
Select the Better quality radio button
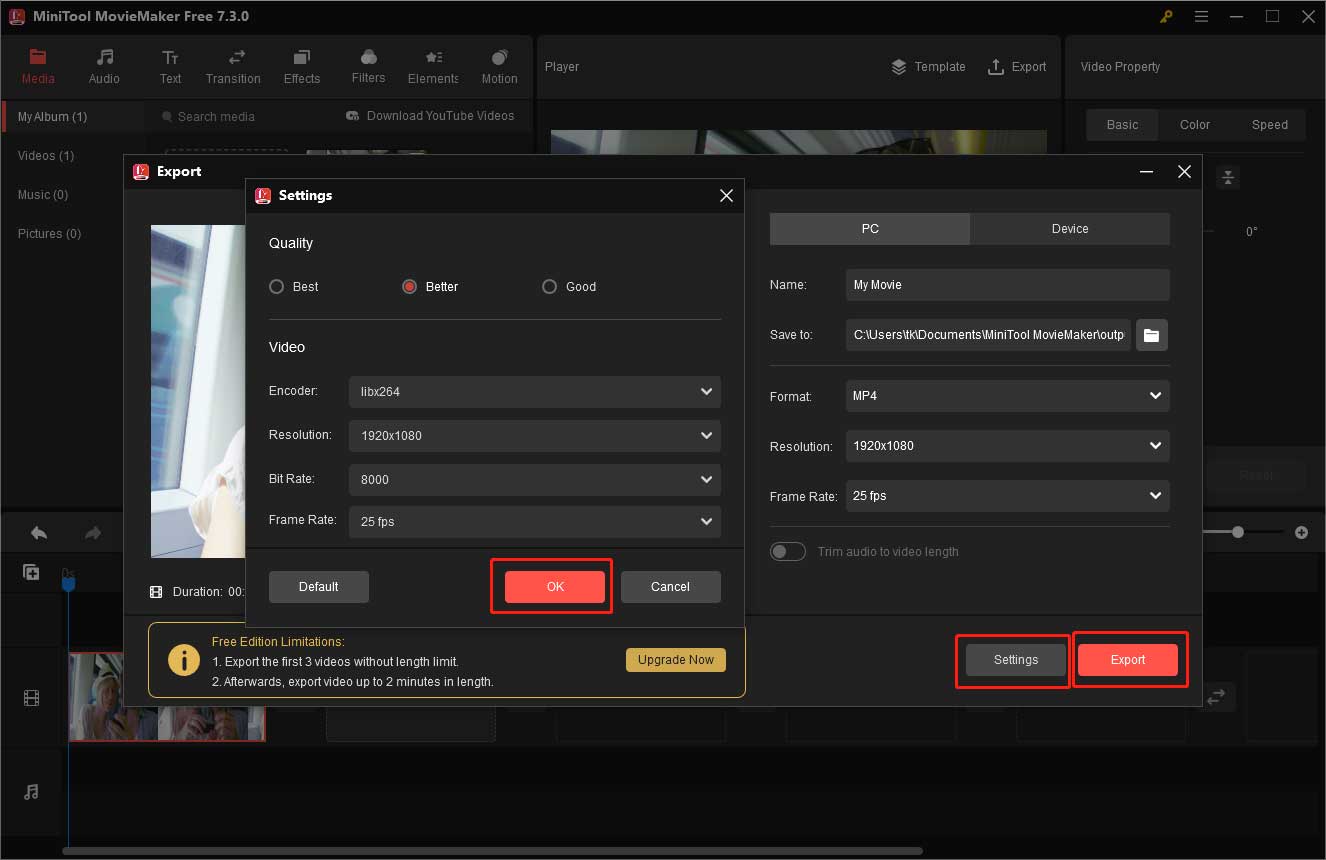409,287
